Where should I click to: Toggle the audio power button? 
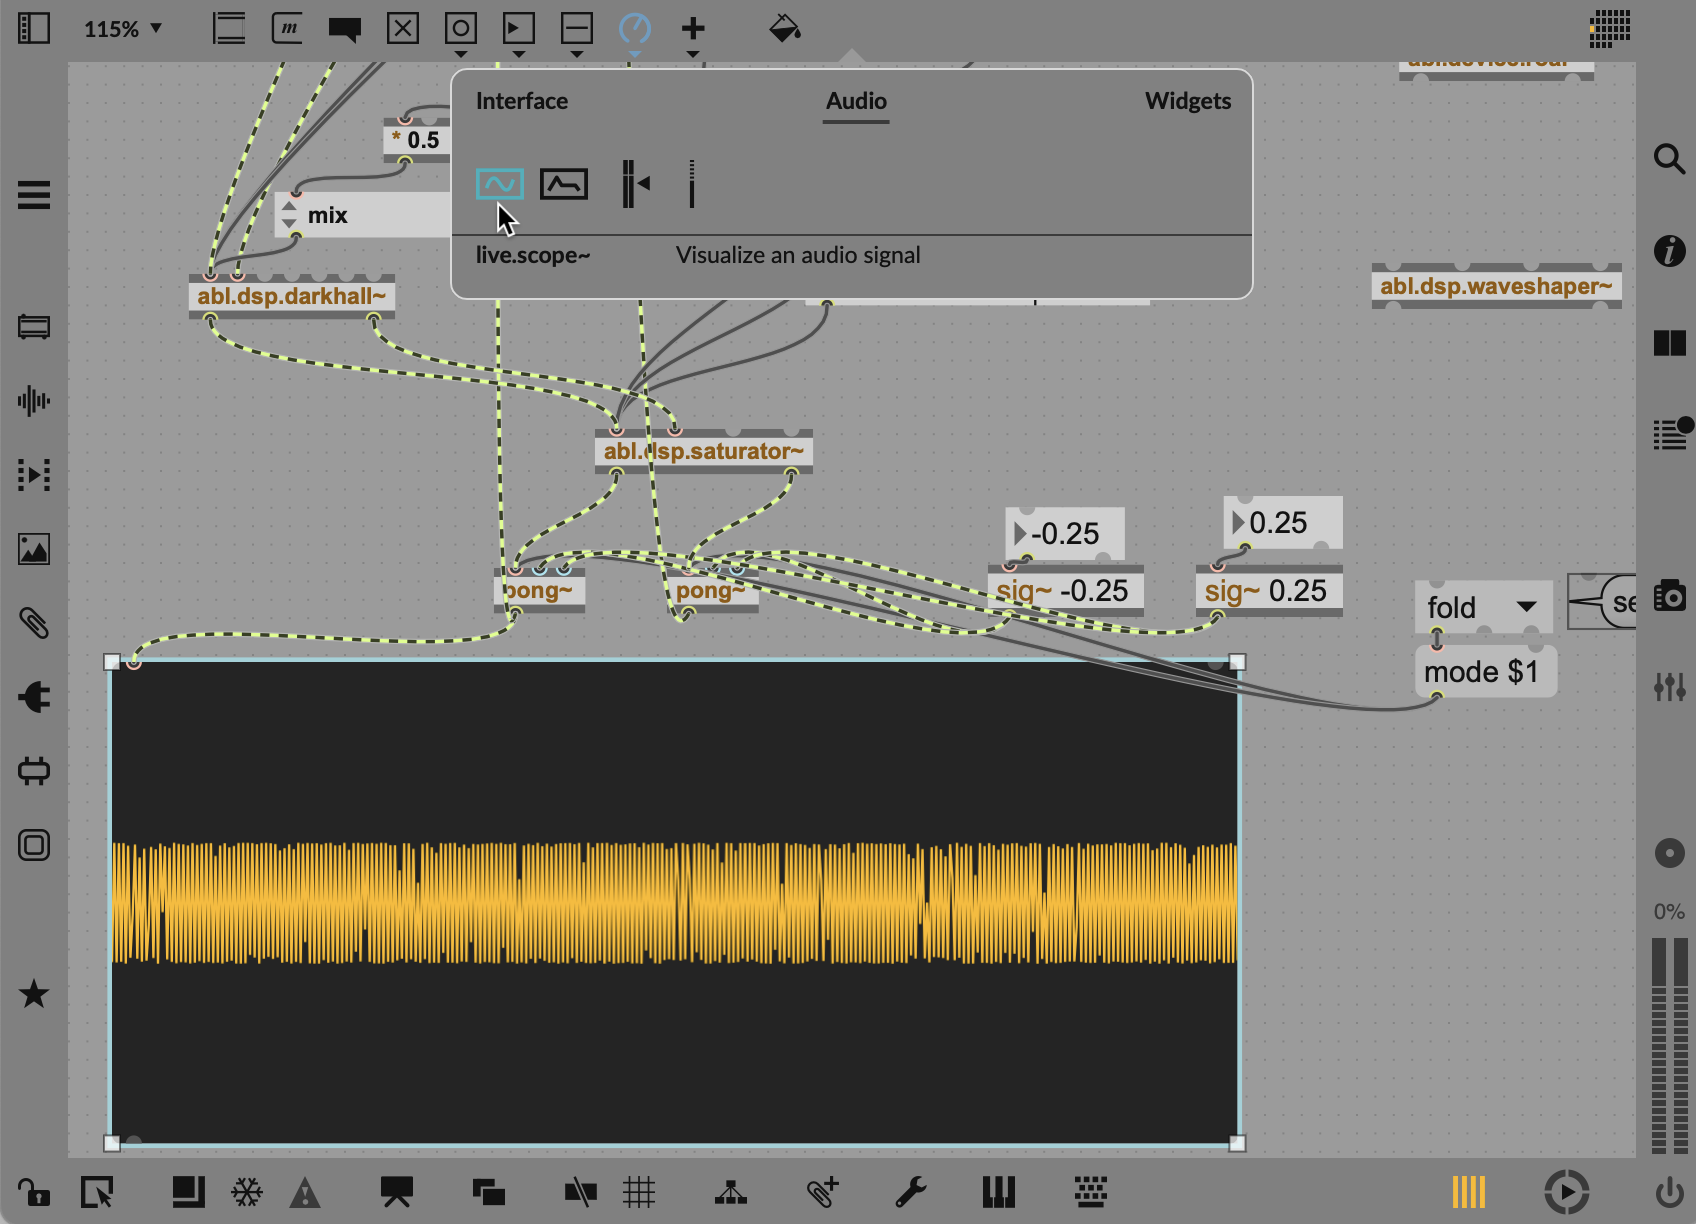(1669, 1192)
